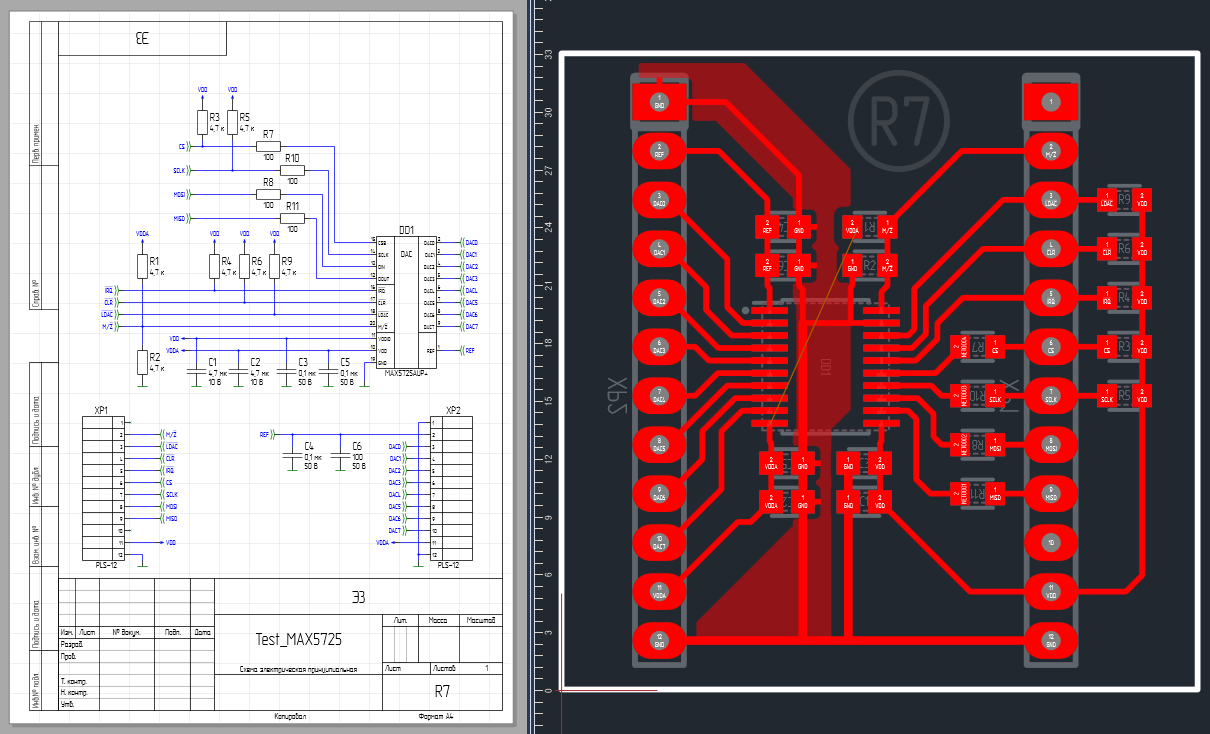Click pad 10 DAC7 on left PCB header
The width and height of the screenshot is (1210, 734).
point(659,542)
